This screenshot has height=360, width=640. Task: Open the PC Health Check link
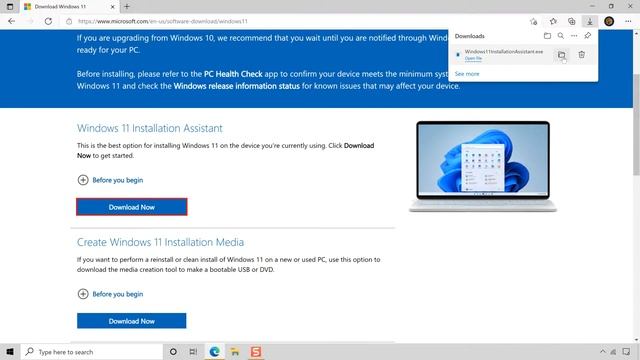[233, 74]
